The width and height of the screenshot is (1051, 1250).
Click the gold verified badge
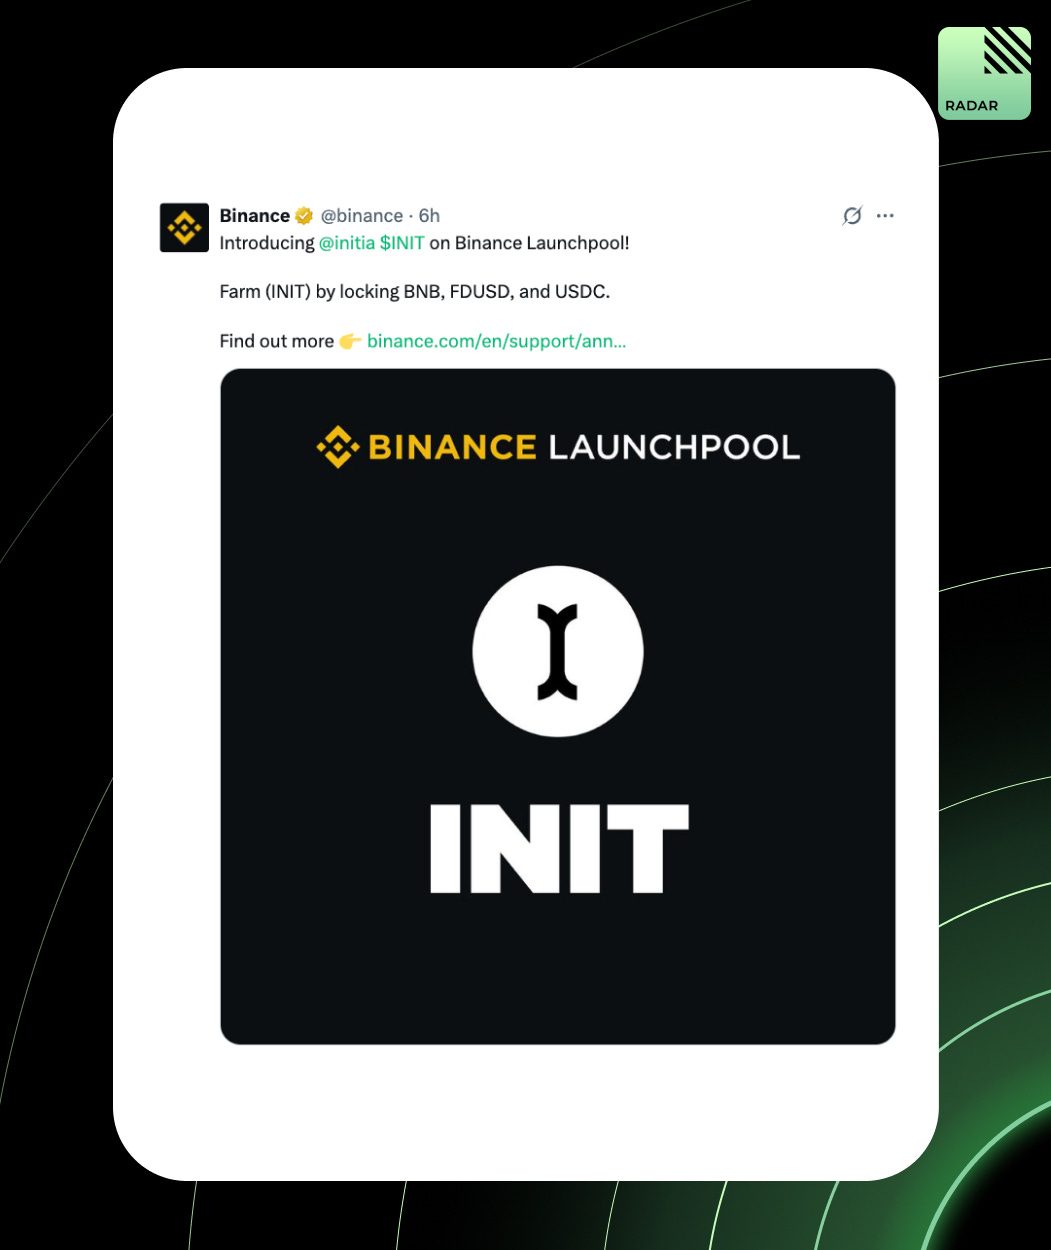click(x=304, y=216)
